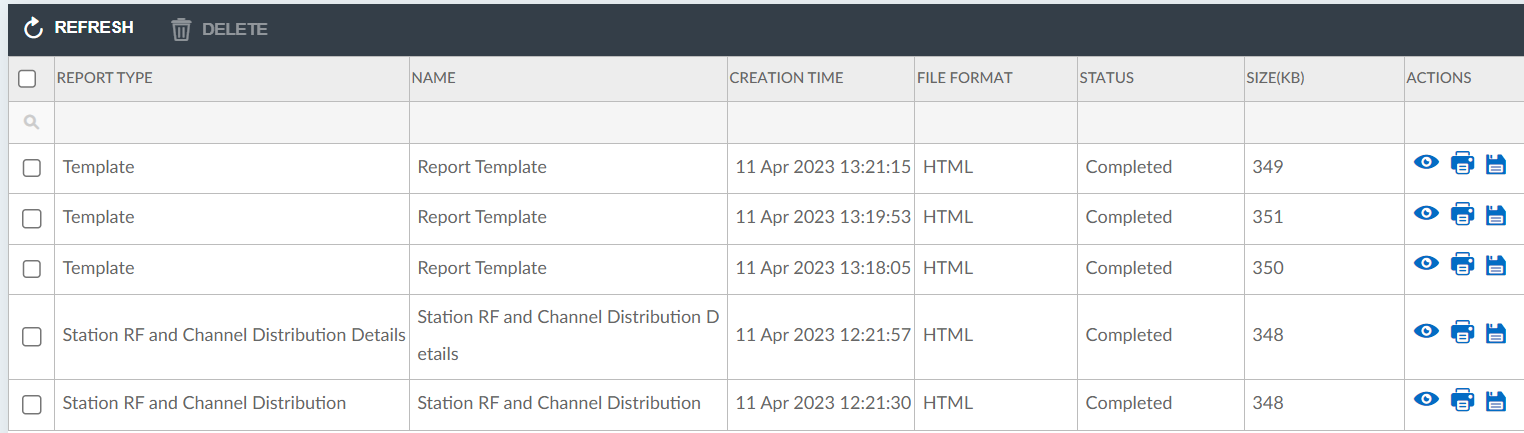Click the Report Type filter field
Viewport: 1524px width, 433px height.
[x=231, y=122]
